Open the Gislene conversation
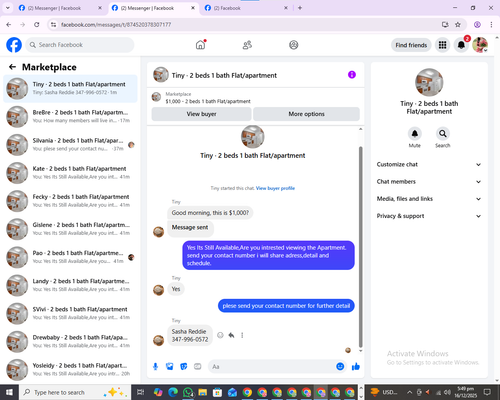The image size is (500, 400). (x=70, y=229)
